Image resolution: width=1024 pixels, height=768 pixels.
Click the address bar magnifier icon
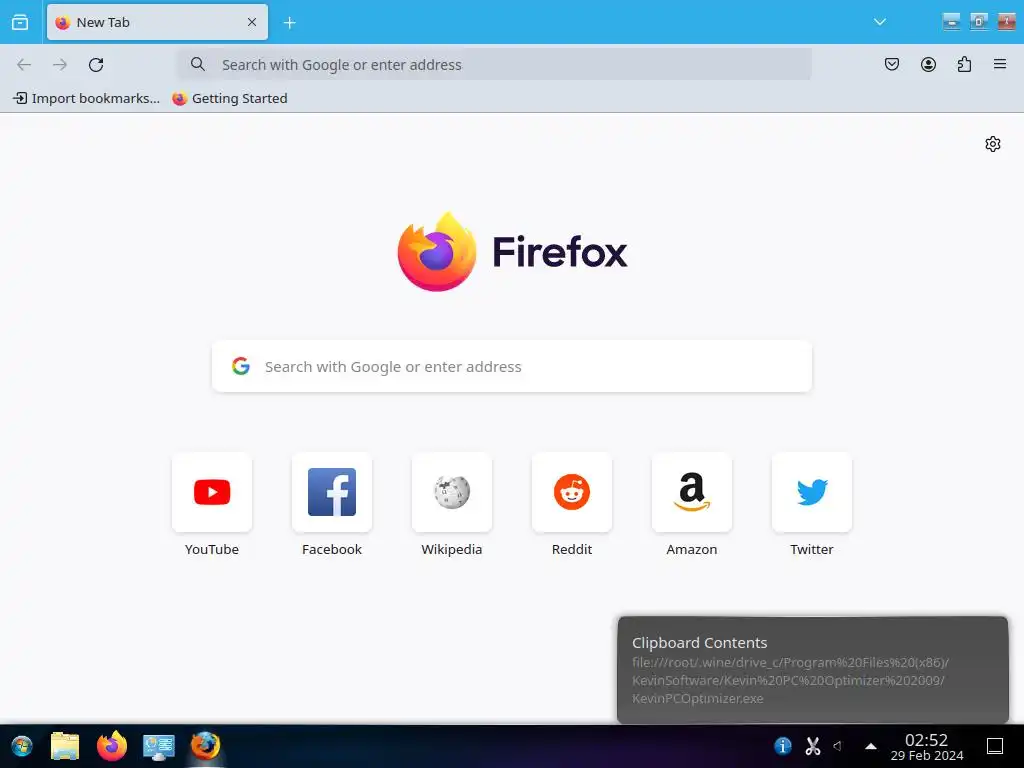coord(198,64)
